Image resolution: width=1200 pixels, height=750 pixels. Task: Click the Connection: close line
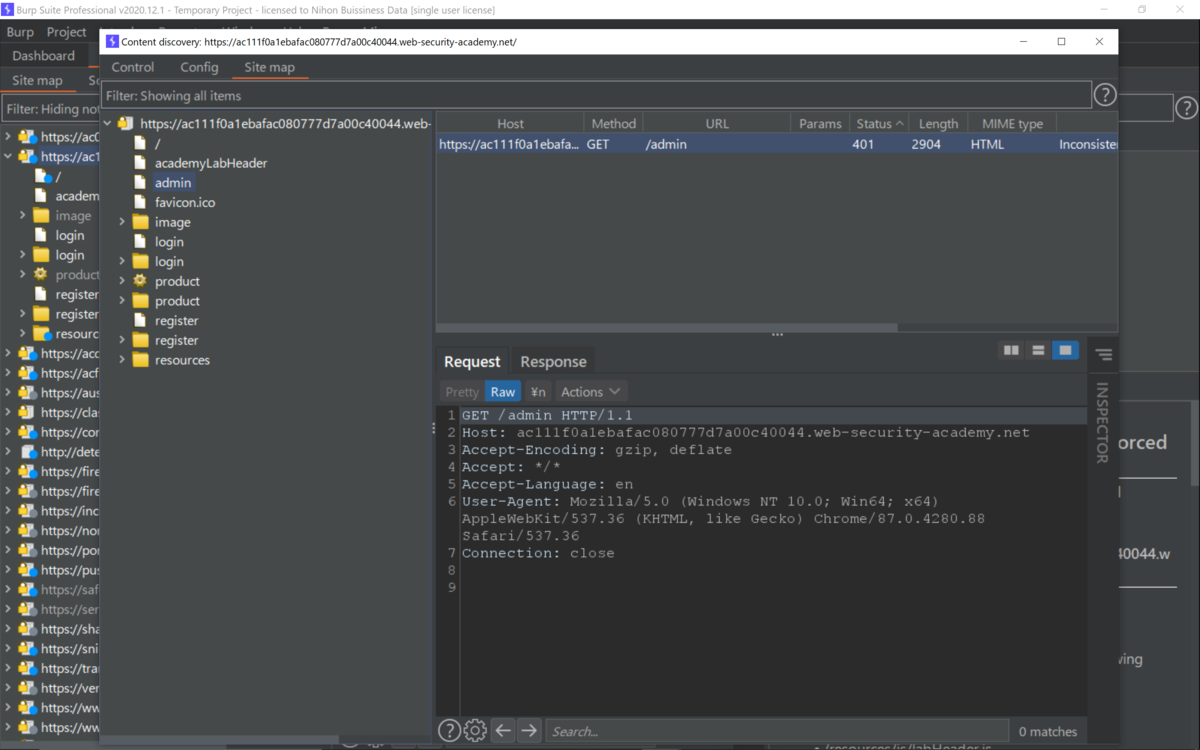(x=538, y=553)
